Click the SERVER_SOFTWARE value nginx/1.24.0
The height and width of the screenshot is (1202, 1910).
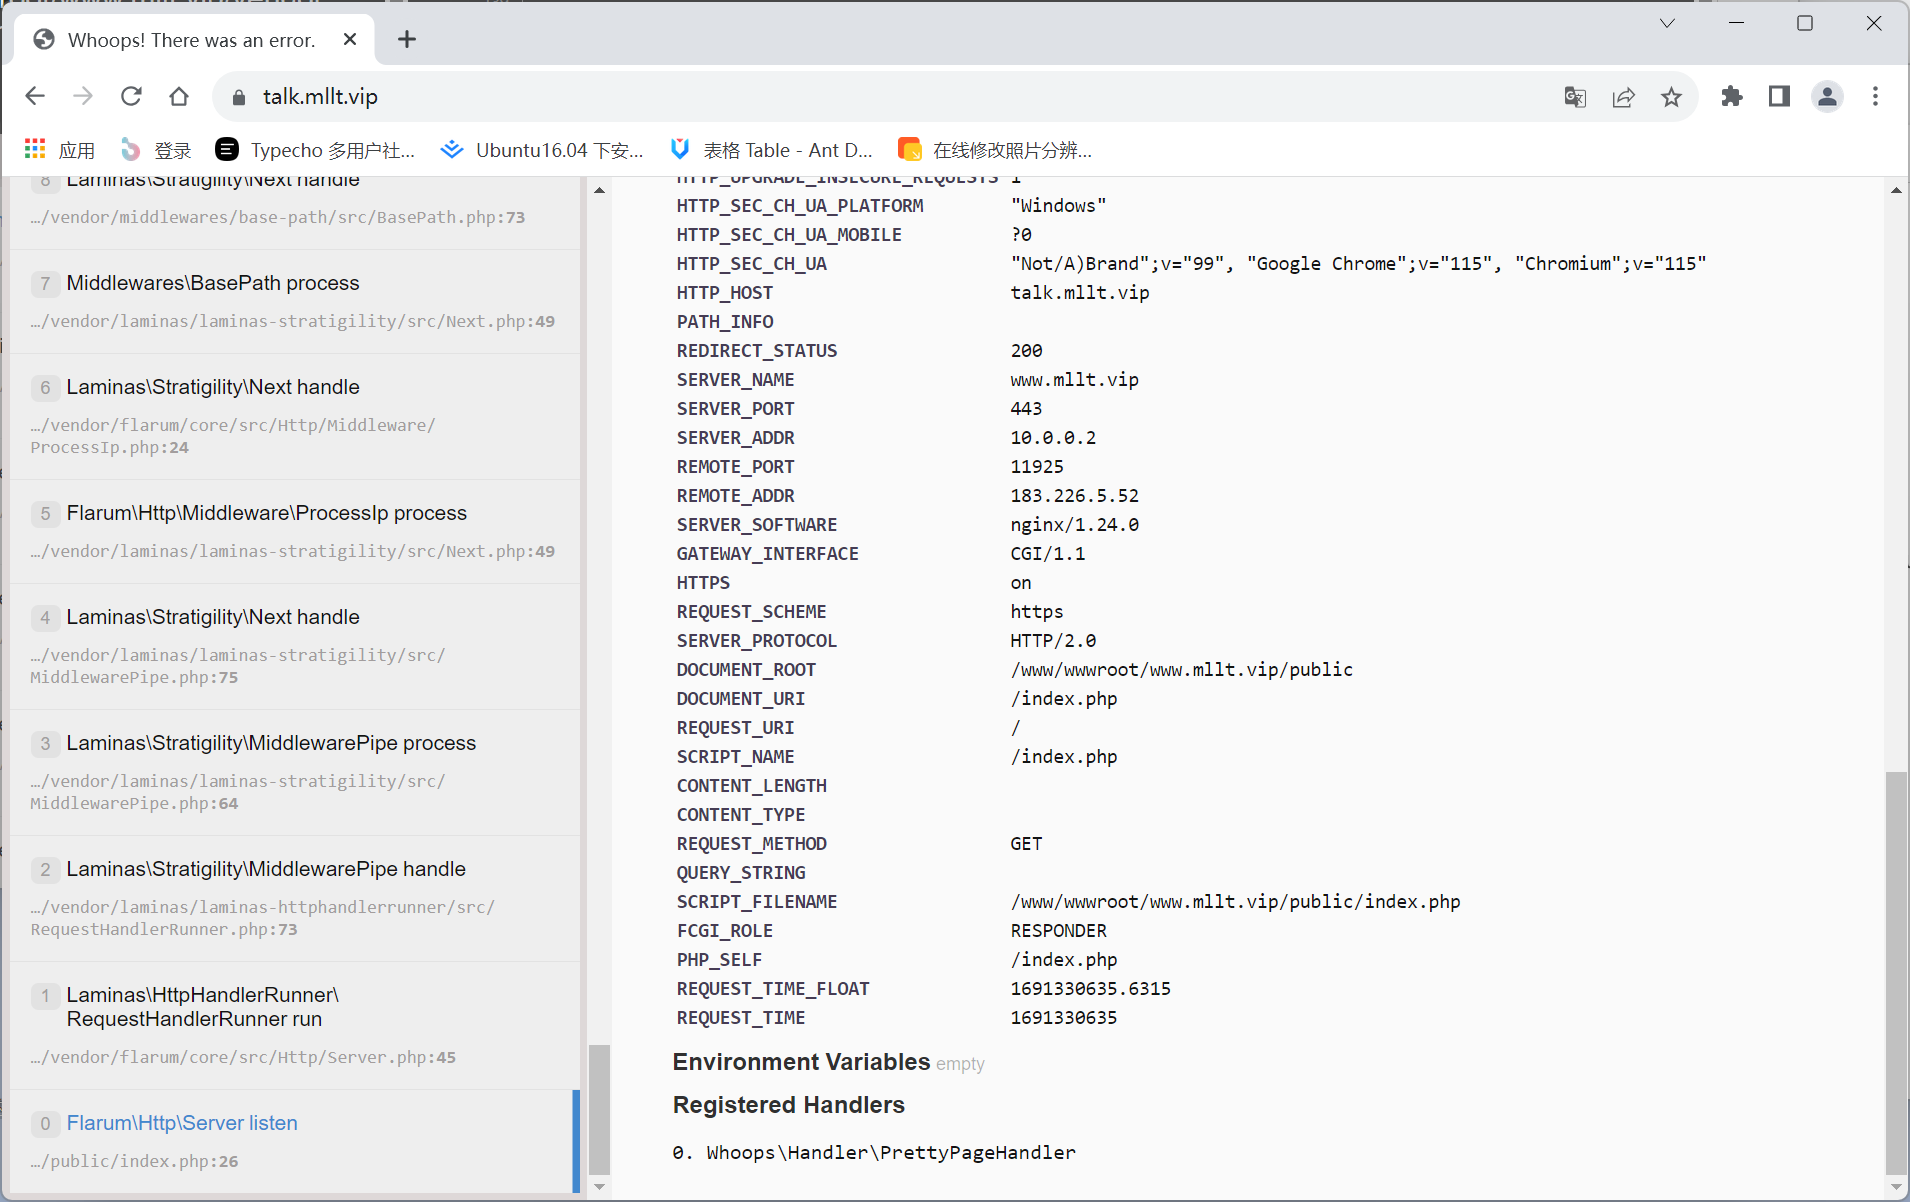pyautogui.click(x=1074, y=525)
